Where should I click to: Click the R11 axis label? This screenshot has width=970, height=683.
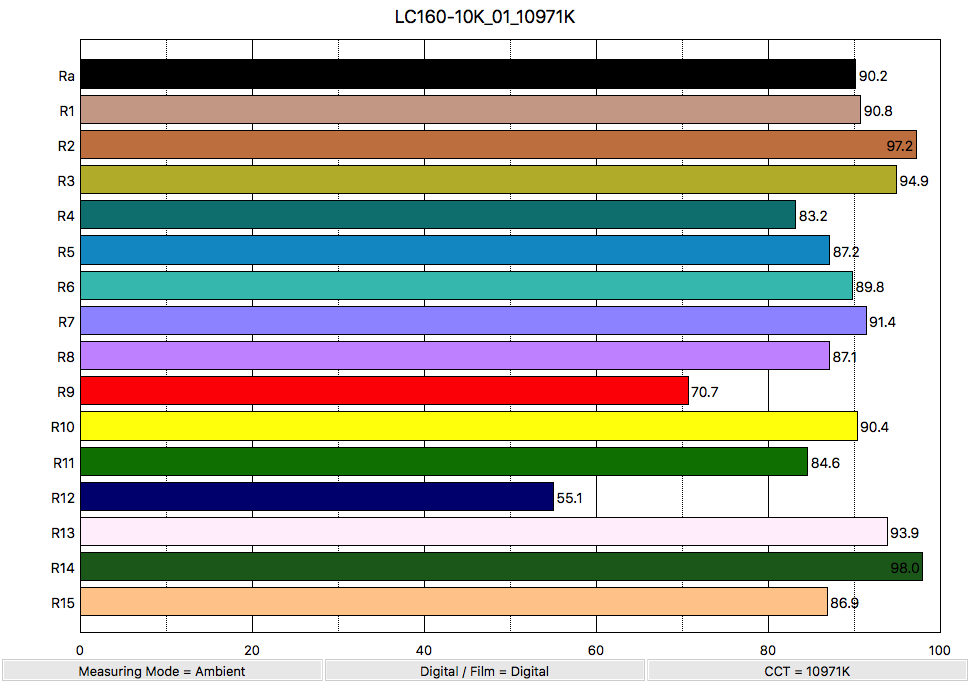click(x=63, y=462)
